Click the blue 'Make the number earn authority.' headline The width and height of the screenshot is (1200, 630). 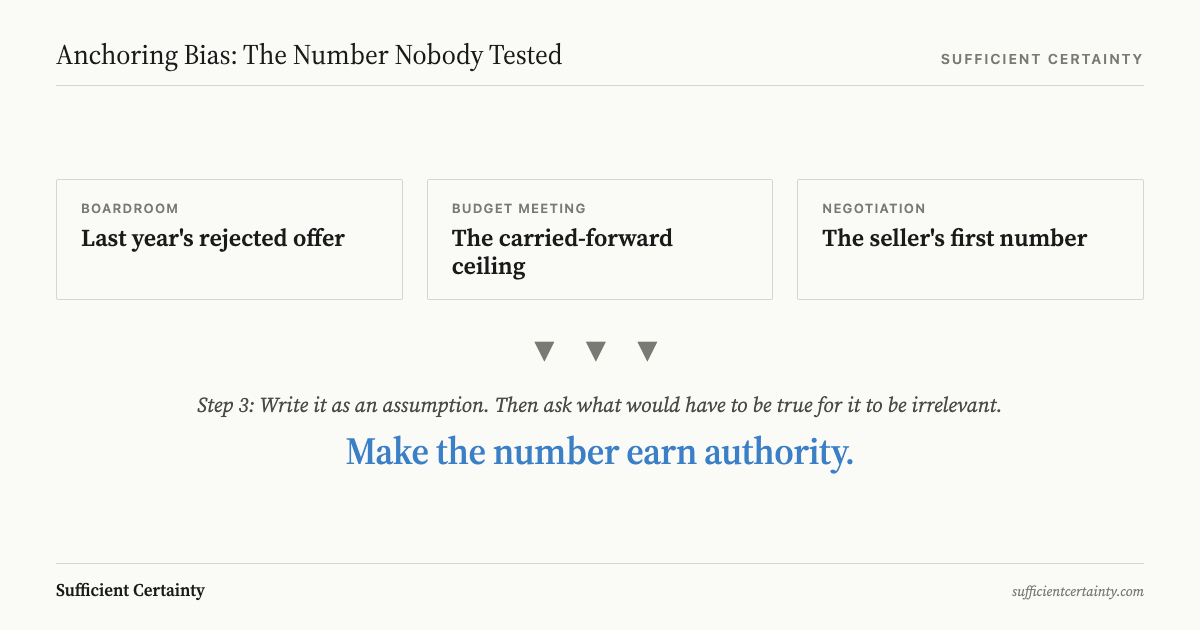click(600, 452)
